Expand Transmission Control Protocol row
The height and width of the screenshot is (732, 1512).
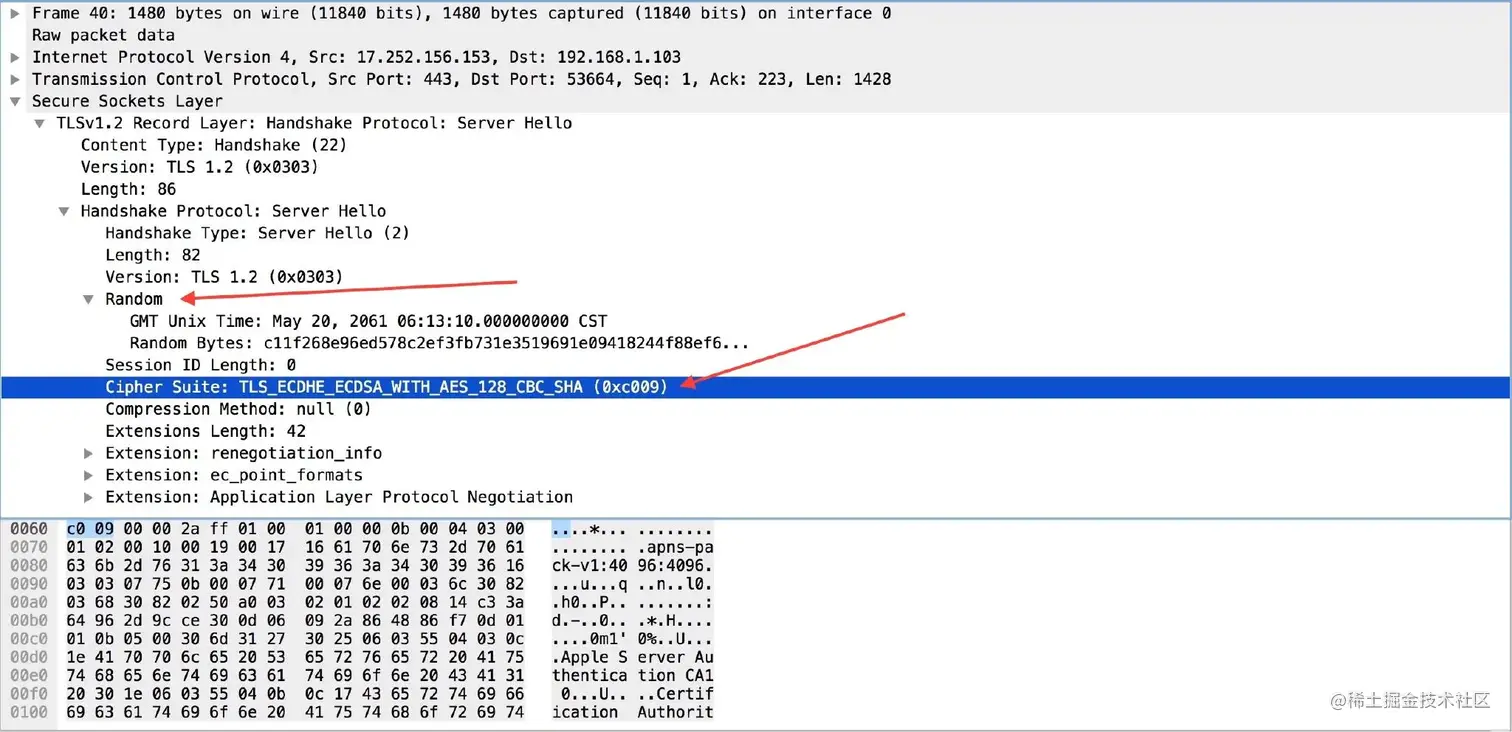click(x=15, y=79)
